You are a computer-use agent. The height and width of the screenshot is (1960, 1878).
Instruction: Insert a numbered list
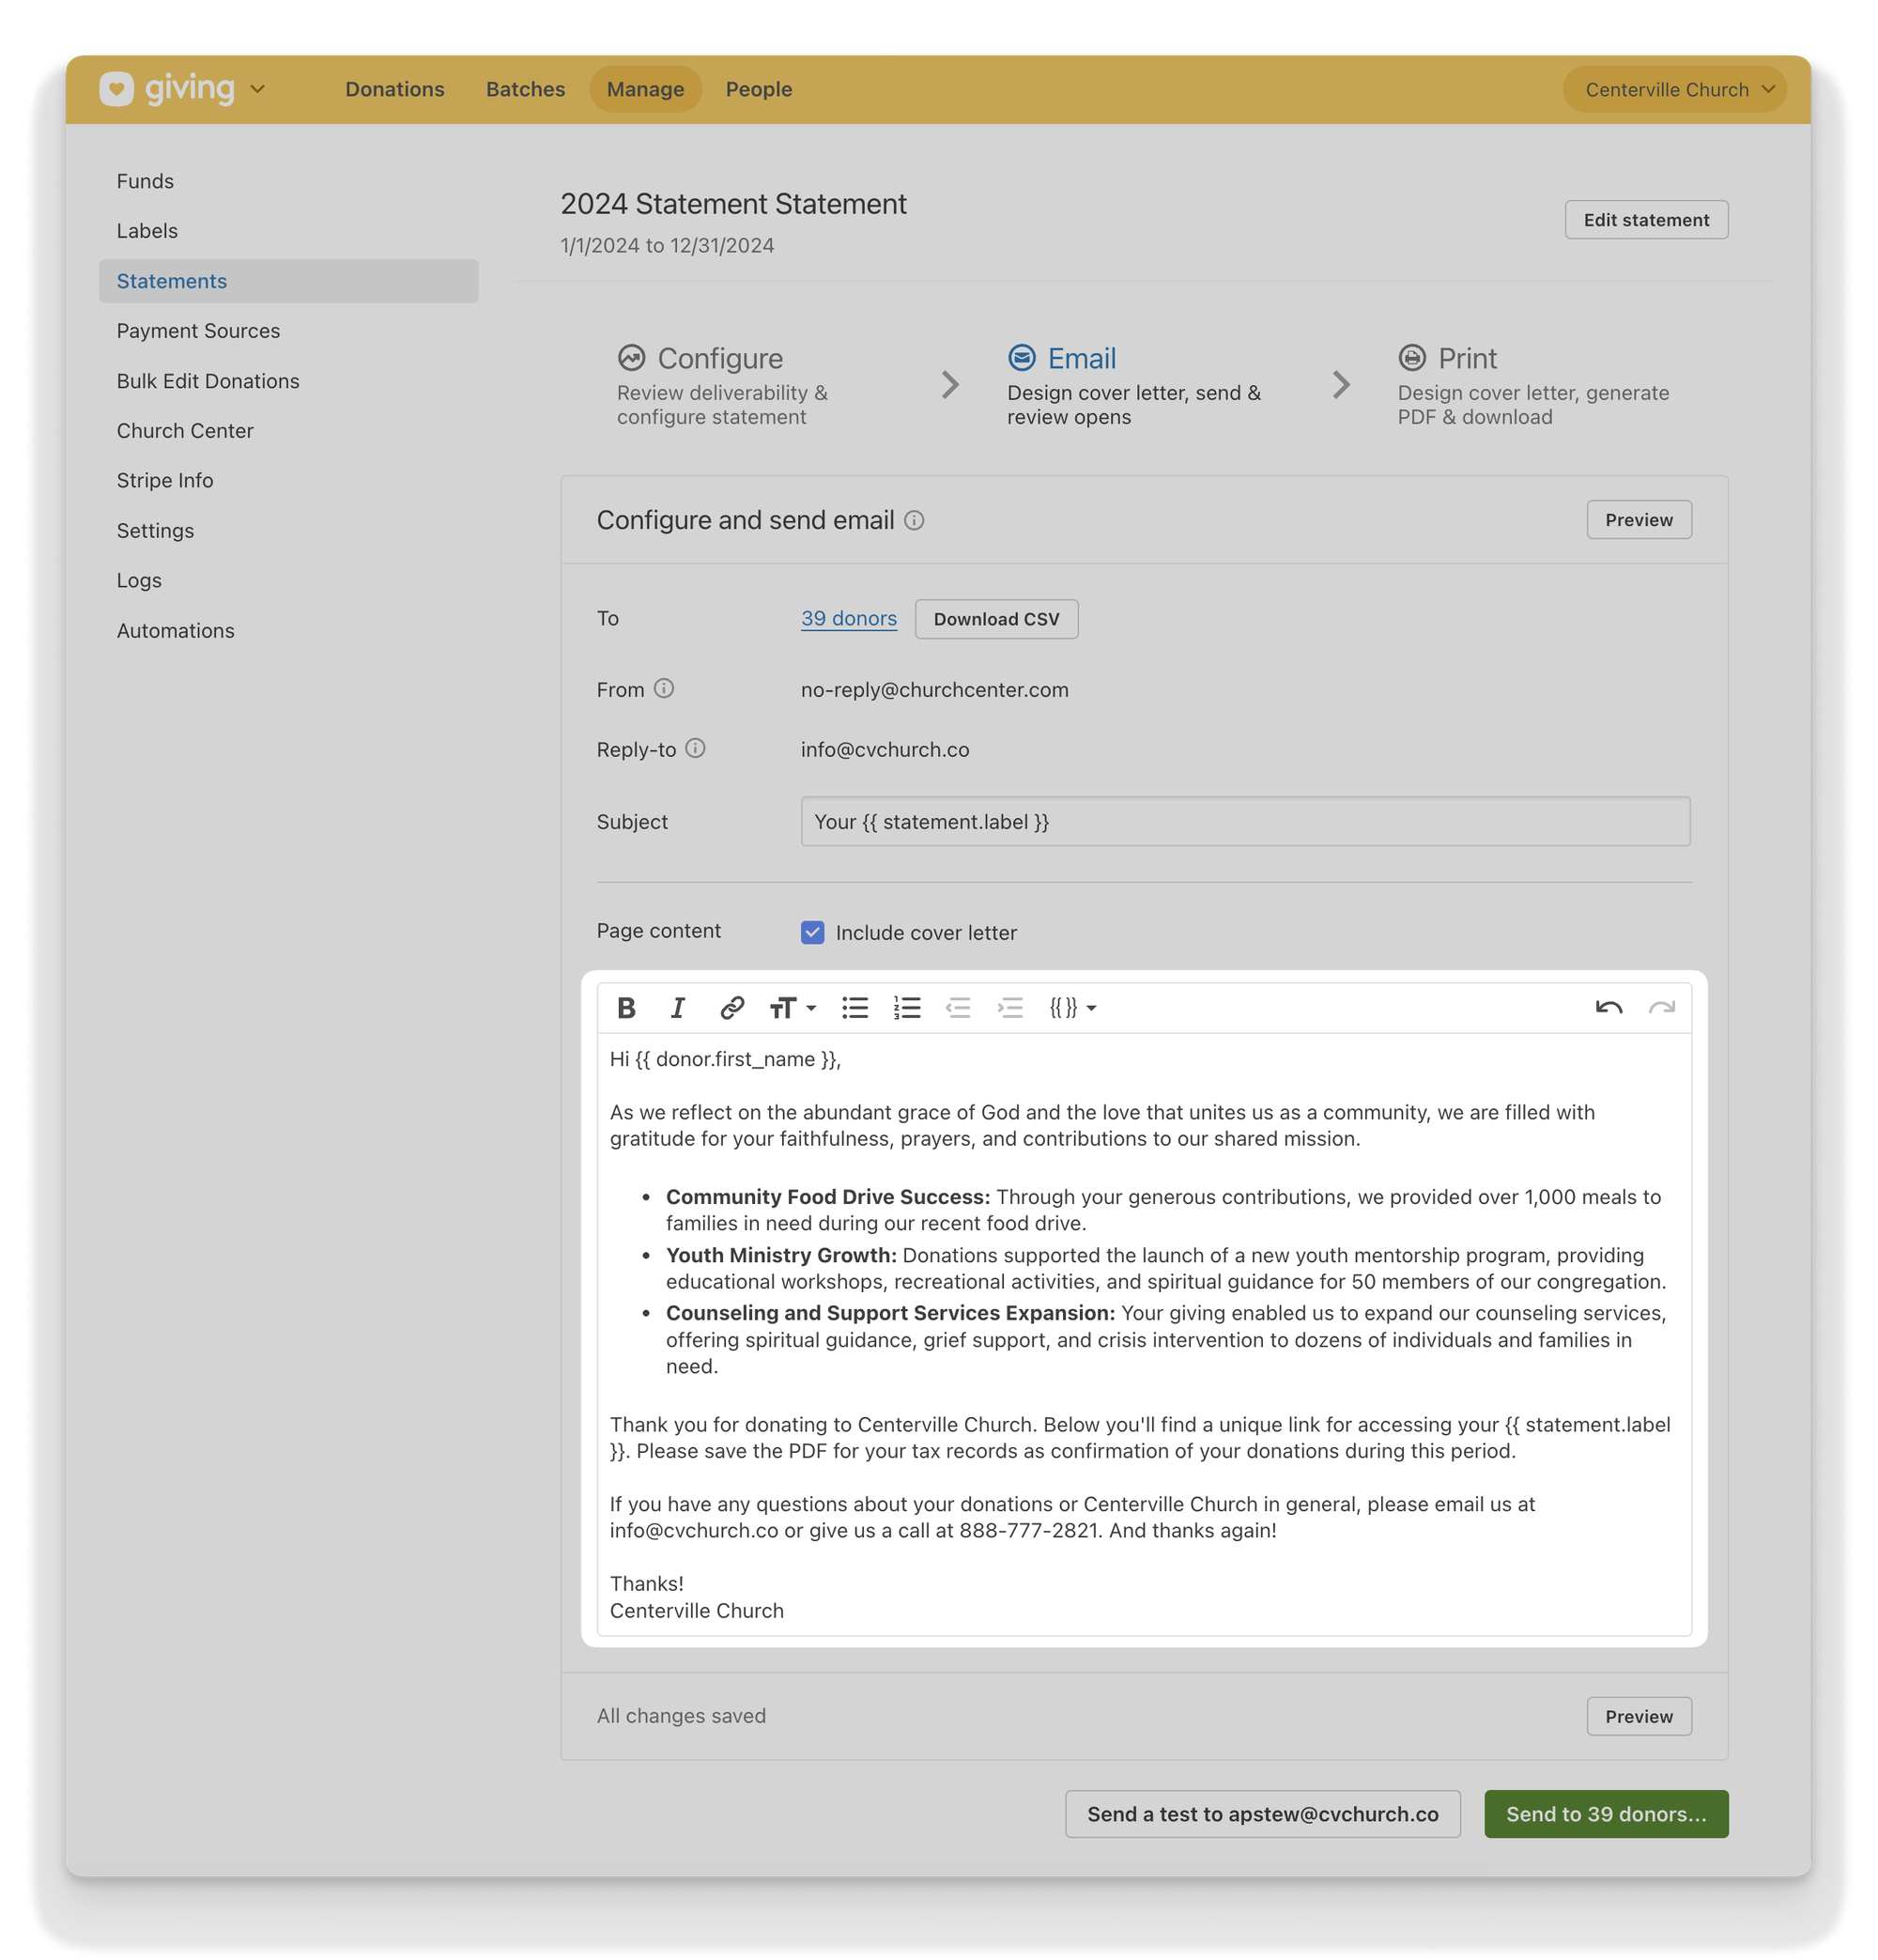tap(907, 1008)
